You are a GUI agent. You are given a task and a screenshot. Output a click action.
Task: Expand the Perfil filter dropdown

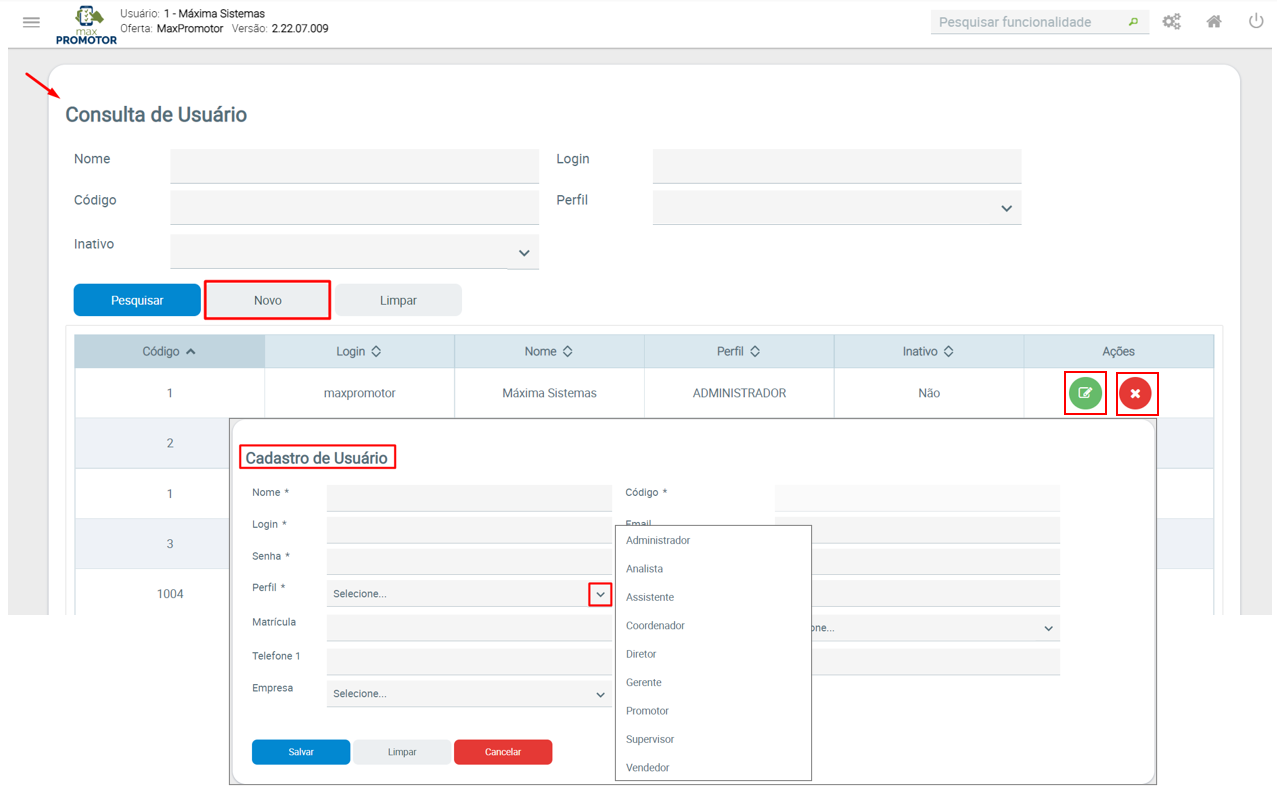pyautogui.click(x=1006, y=208)
